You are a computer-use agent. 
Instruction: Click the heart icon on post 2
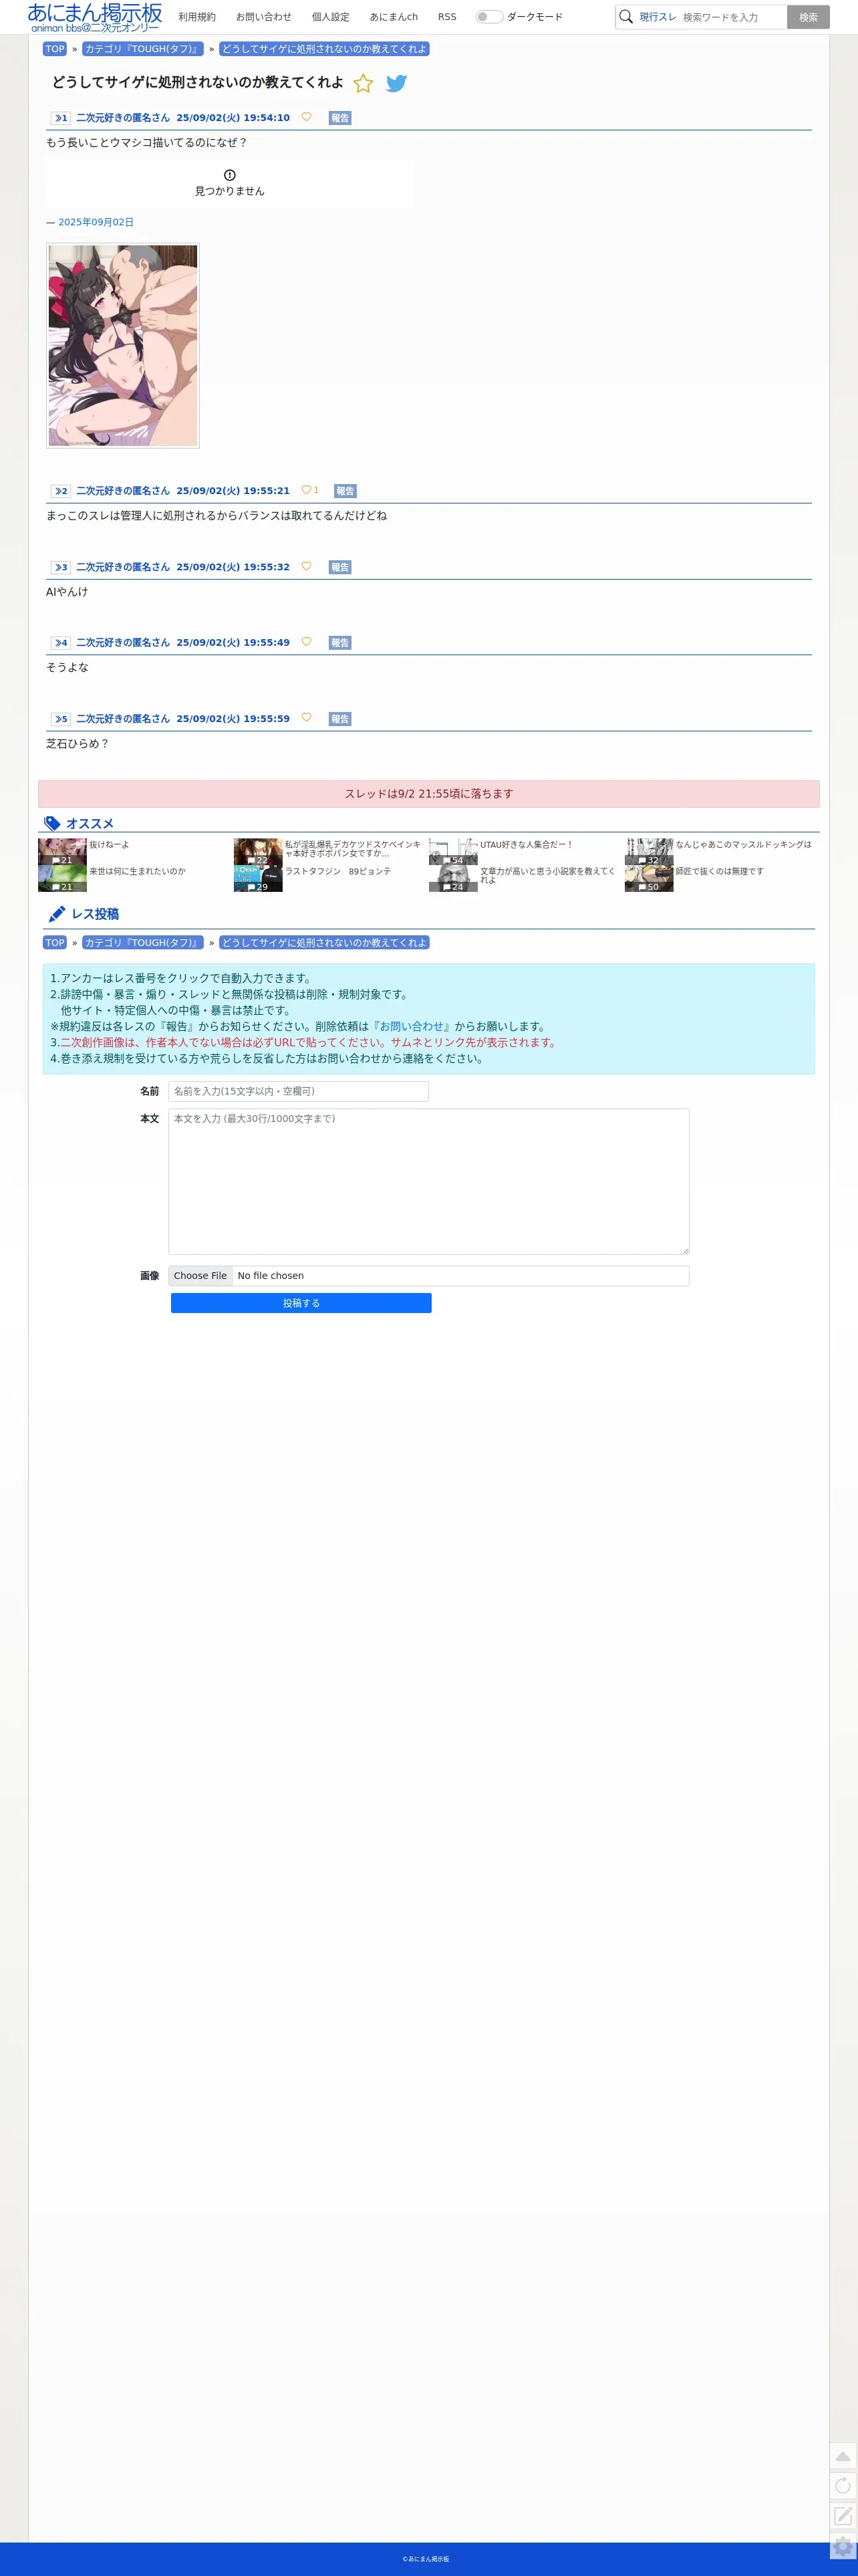[306, 490]
